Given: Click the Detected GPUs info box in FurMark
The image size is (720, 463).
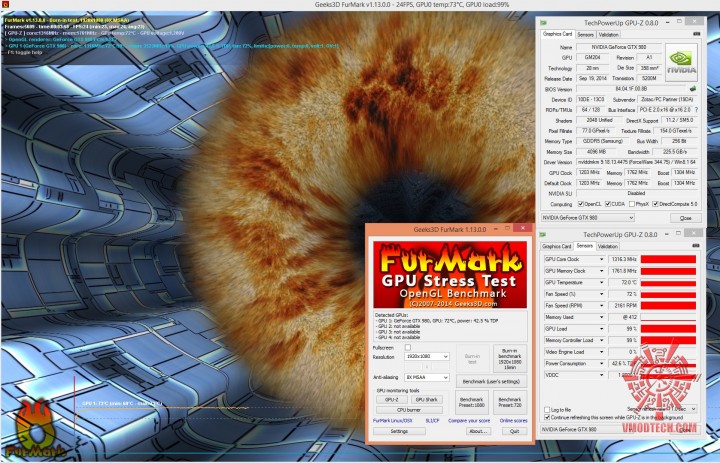Looking at the screenshot, I should [450, 326].
